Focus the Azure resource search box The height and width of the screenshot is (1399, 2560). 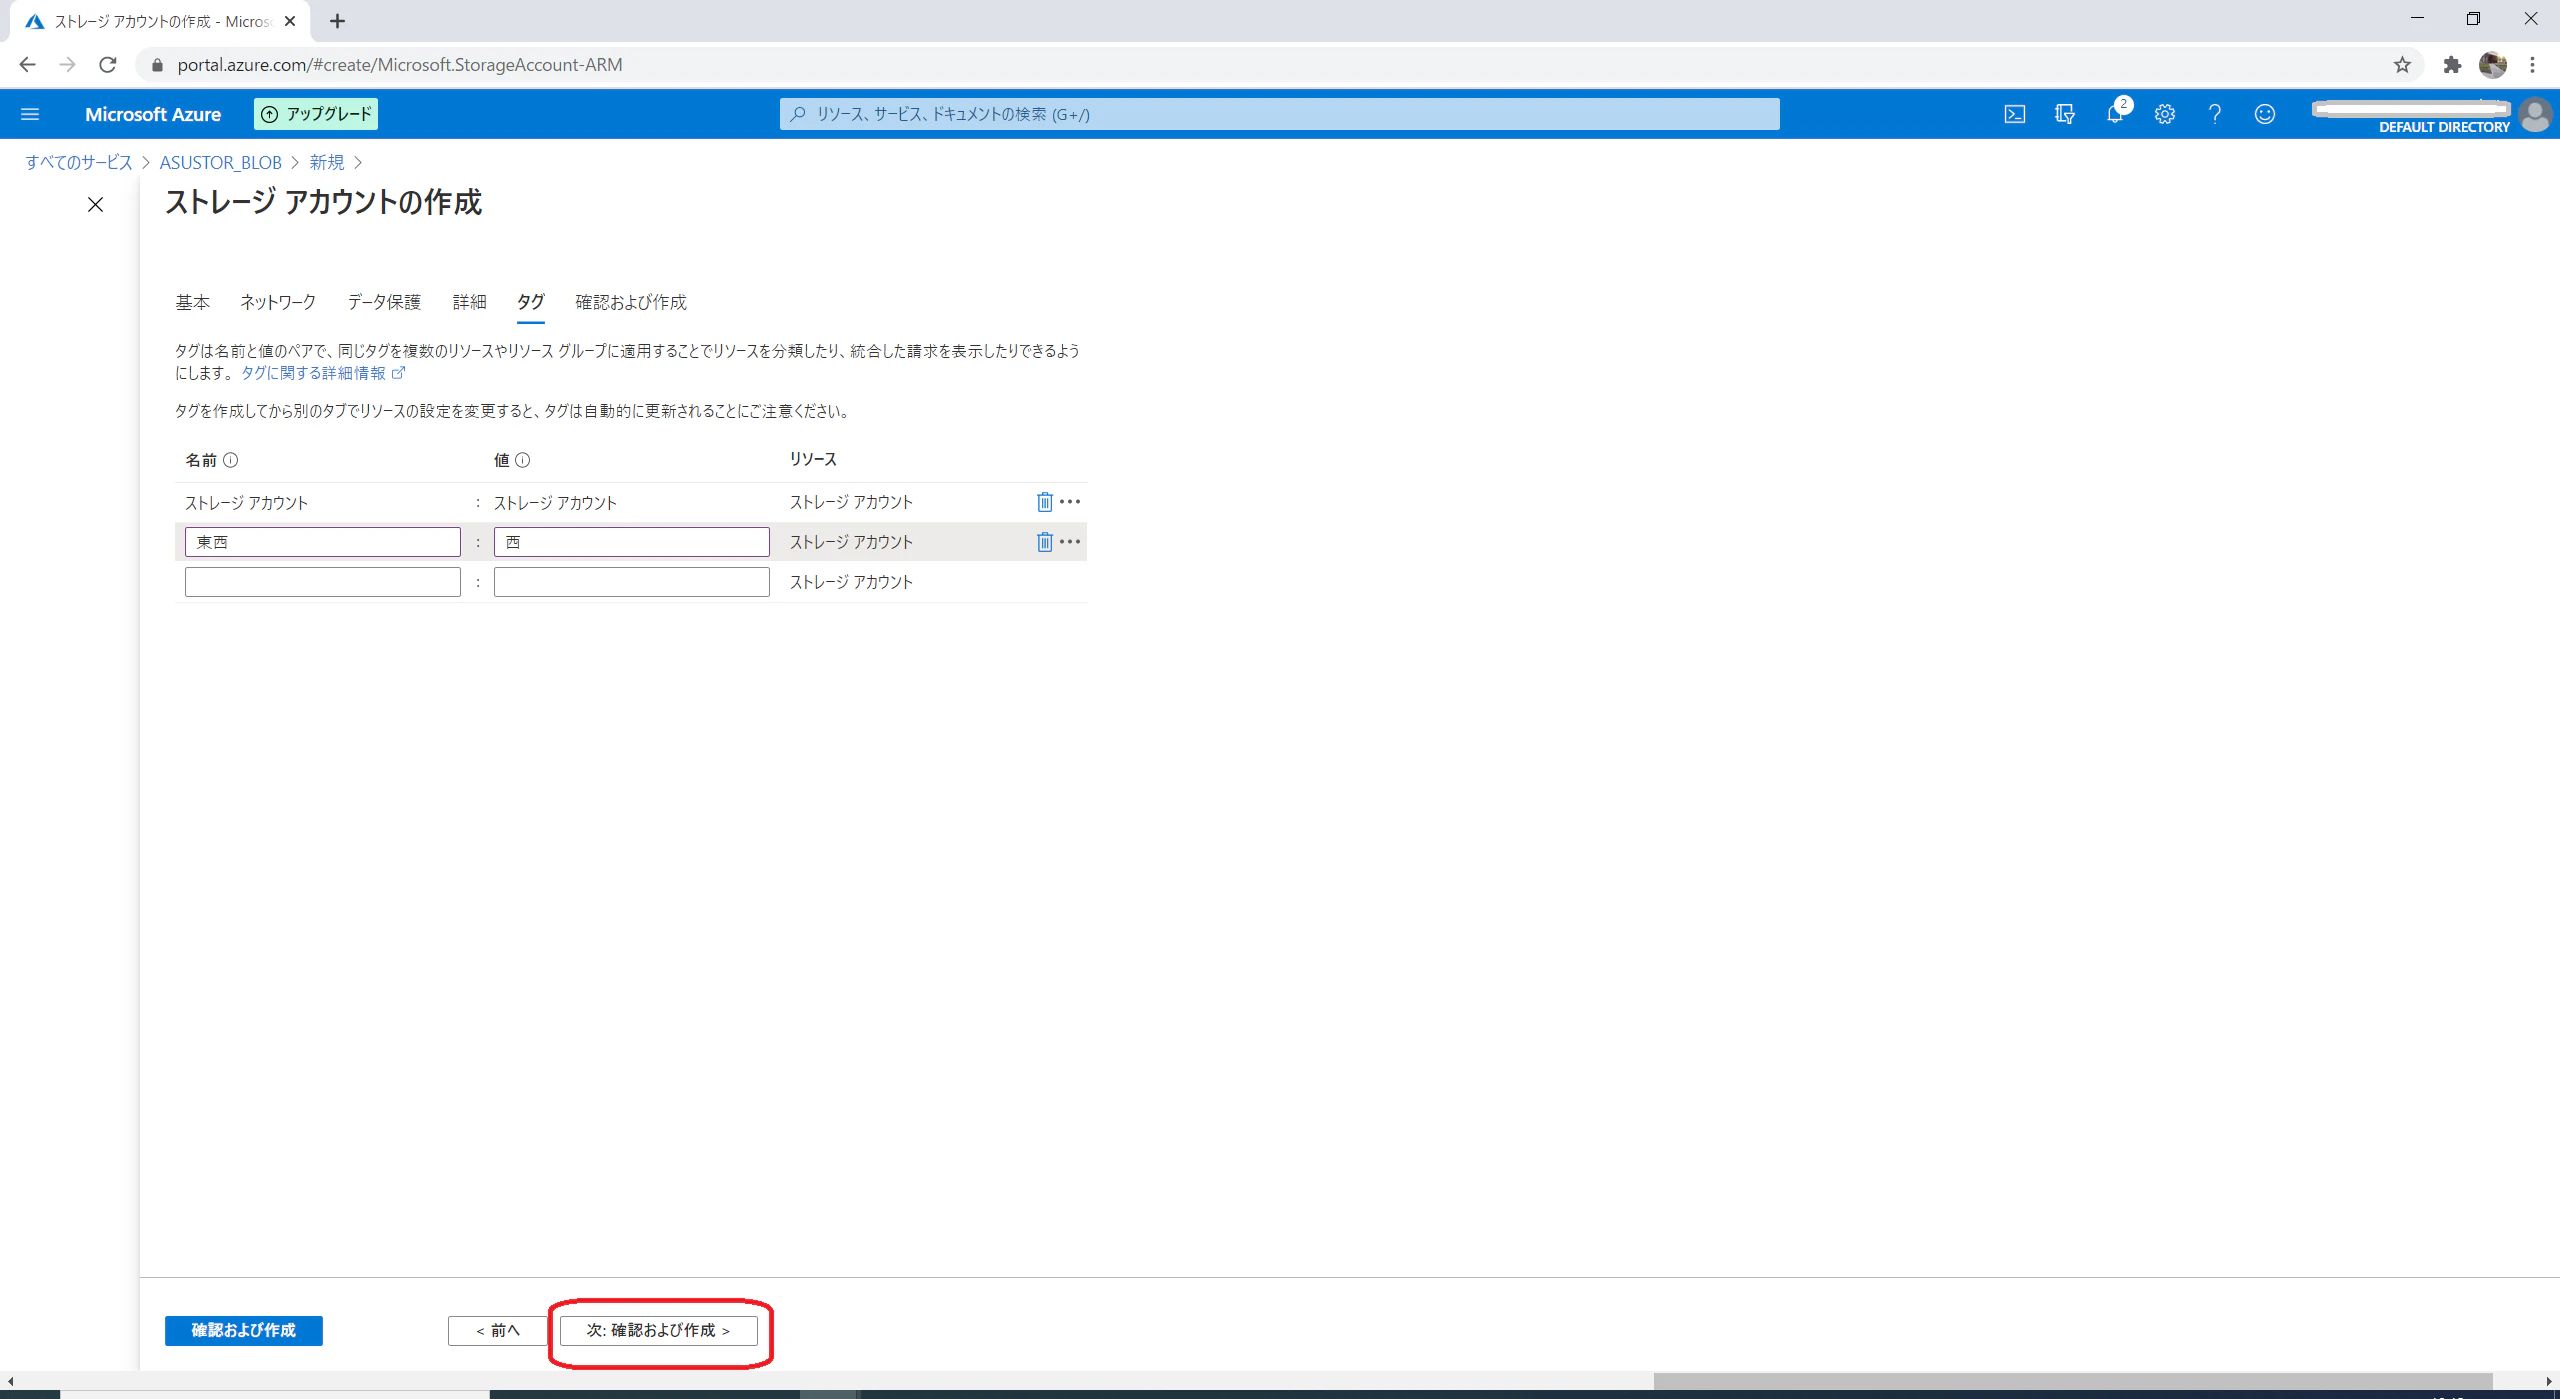tap(1280, 114)
